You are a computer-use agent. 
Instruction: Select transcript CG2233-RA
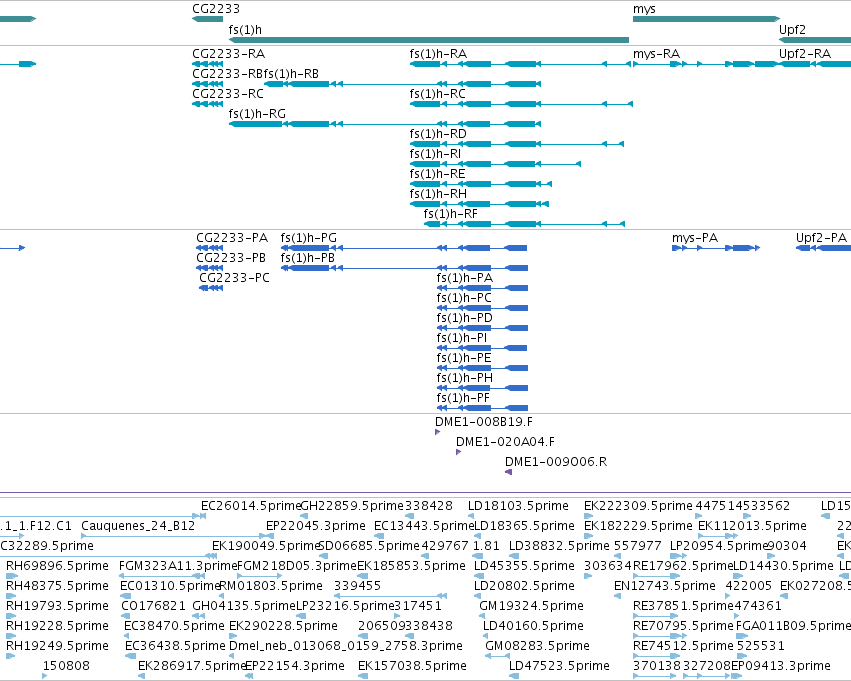coord(228,54)
